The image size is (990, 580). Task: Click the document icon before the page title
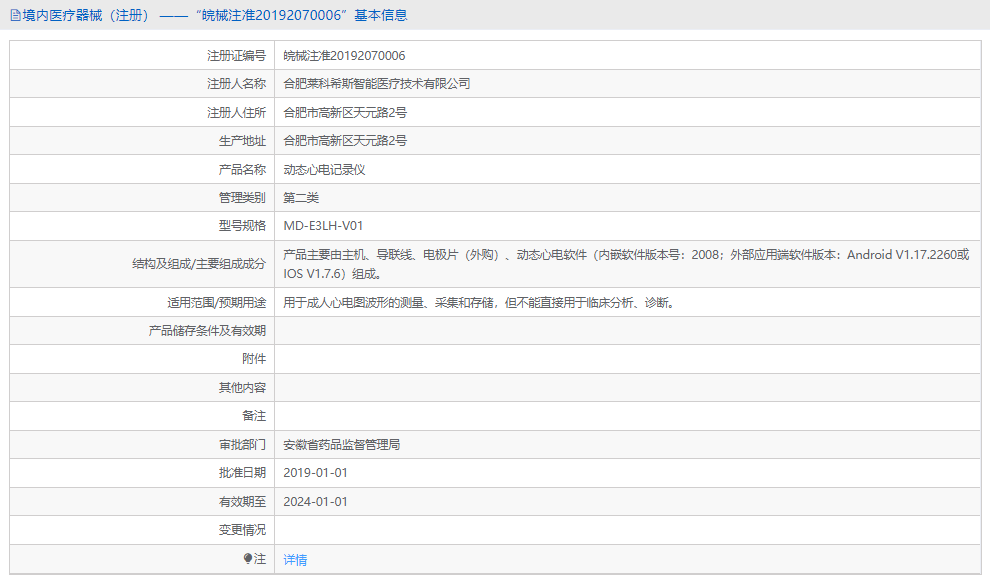point(13,14)
